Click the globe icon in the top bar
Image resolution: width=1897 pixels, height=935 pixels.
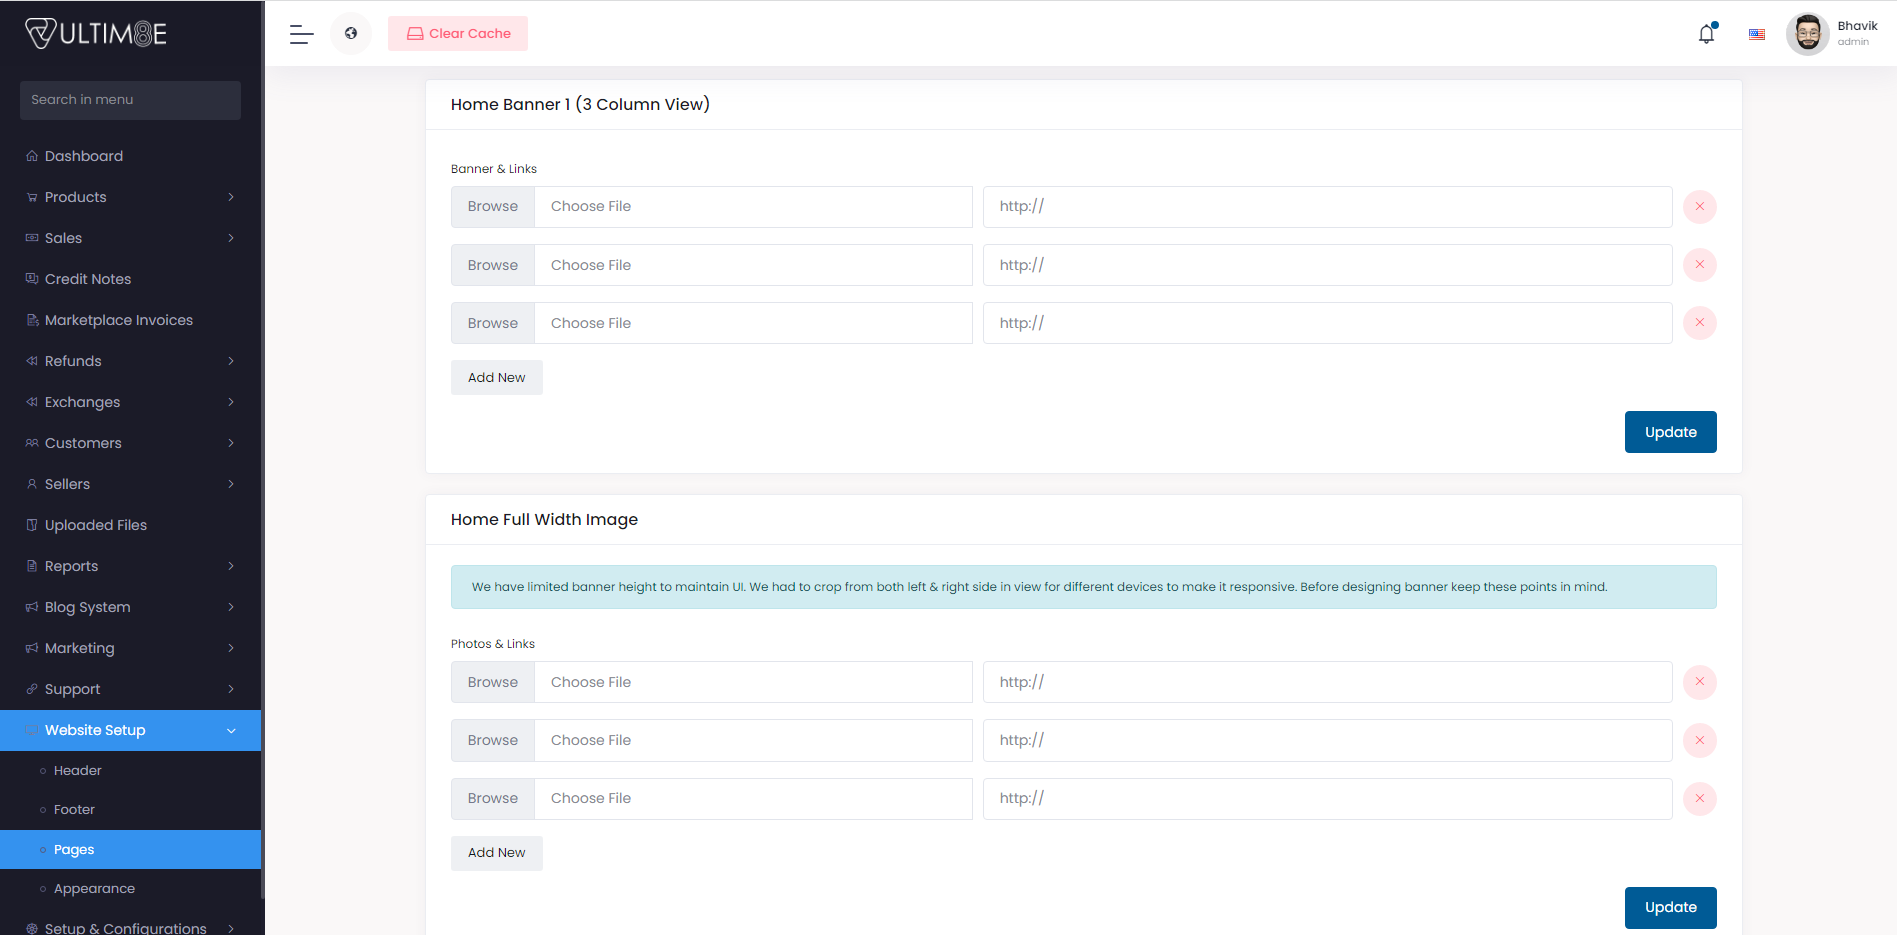coord(351,33)
